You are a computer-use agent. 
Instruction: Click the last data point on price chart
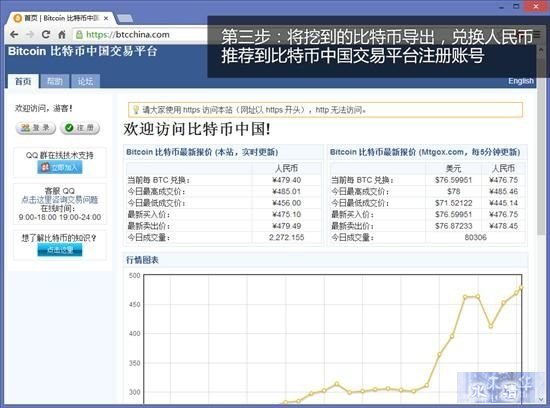pos(521,288)
